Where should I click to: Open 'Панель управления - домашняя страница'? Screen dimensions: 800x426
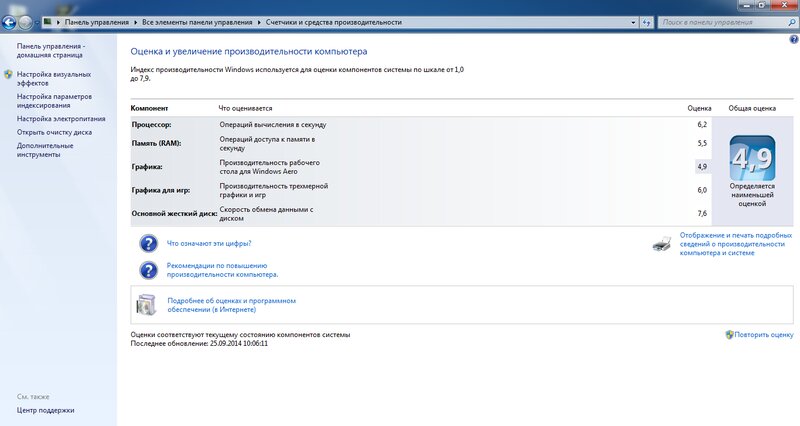pos(51,51)
